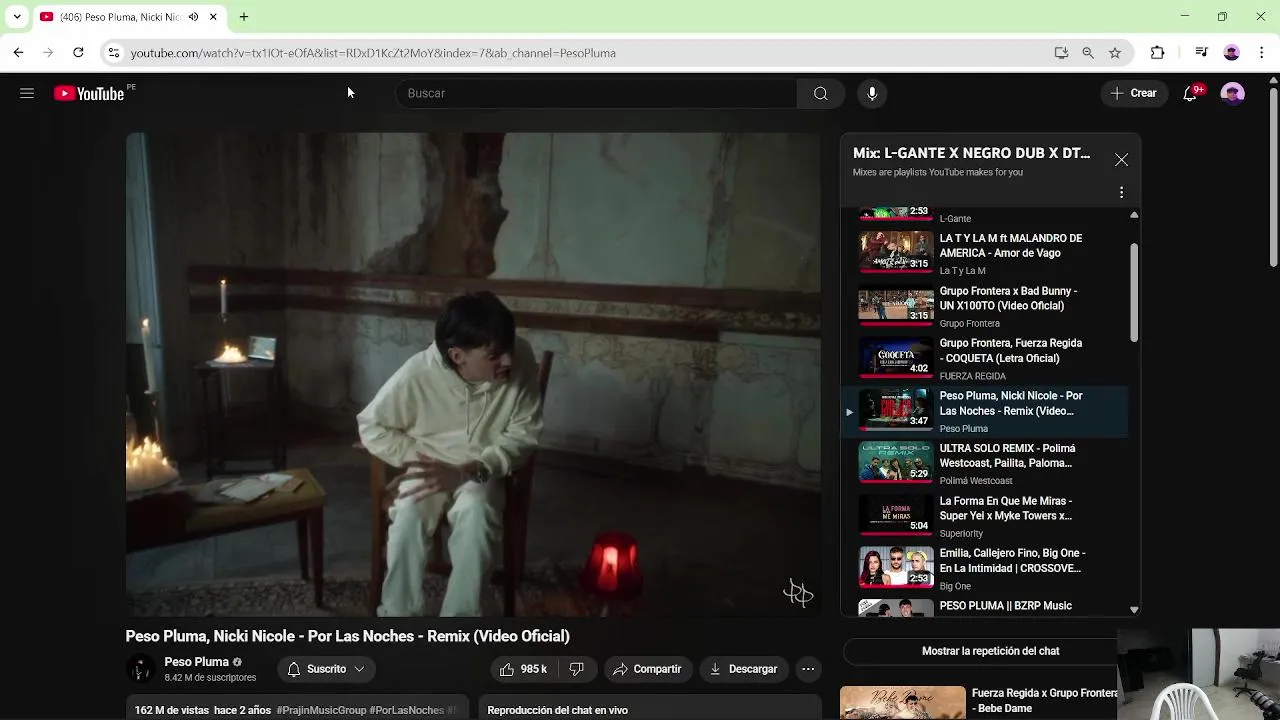Click the Compartir share button
This screenshot has height=720, width=1280.
(x=647, y=669)
